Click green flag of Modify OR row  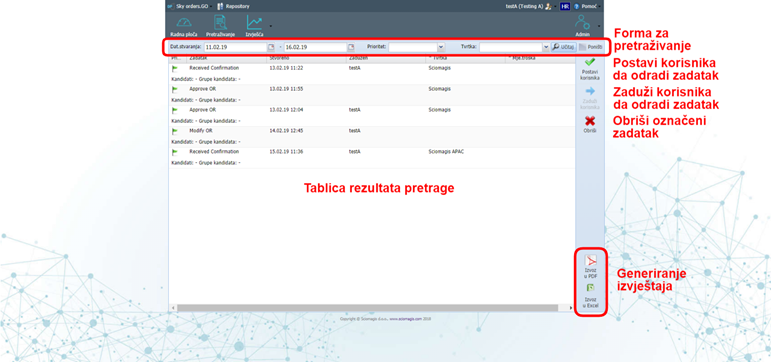(175, 131)
